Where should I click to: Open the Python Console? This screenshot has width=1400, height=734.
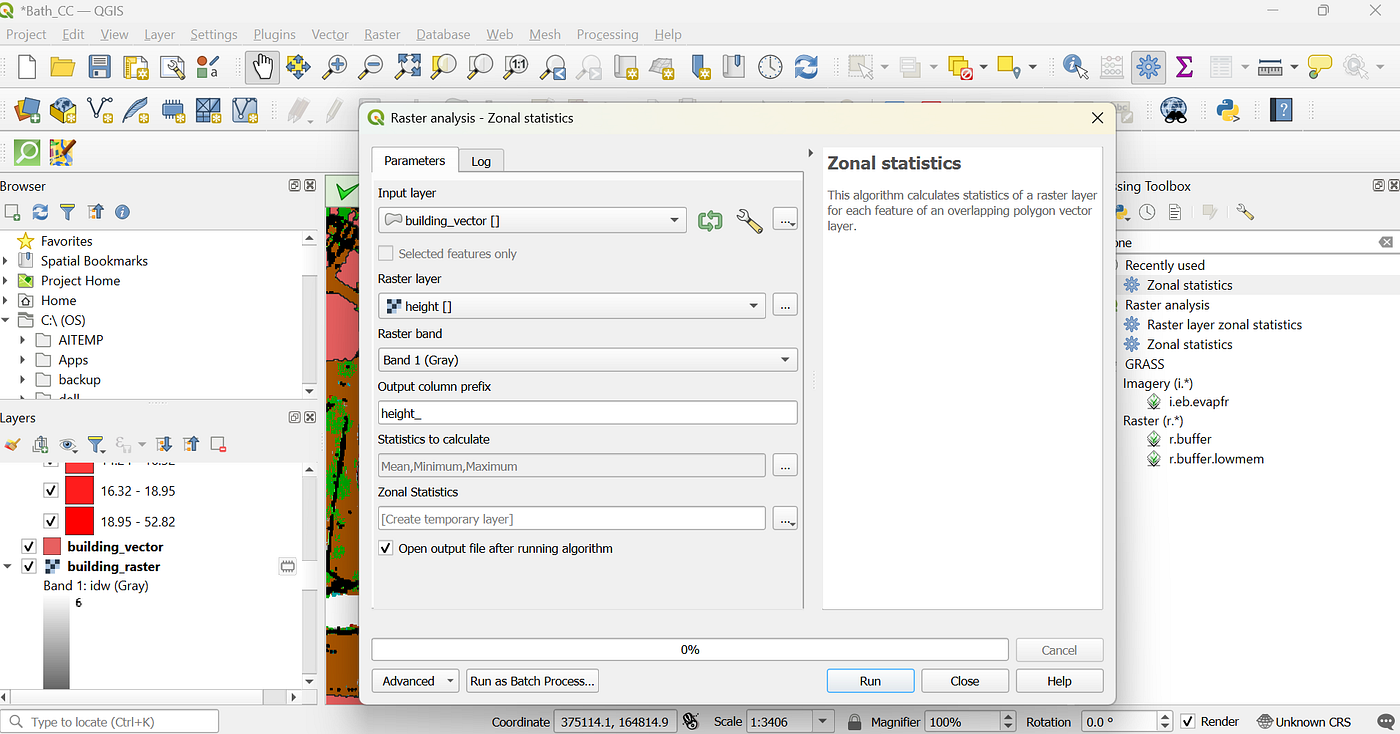[x=1229, y=109]
